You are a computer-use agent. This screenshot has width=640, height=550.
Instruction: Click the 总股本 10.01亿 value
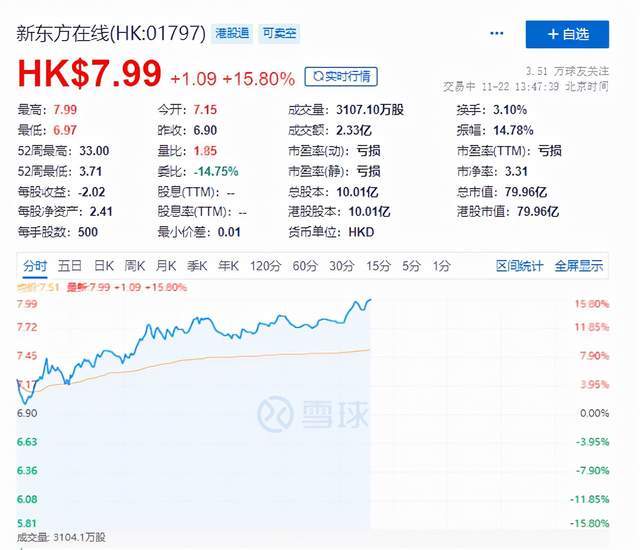(357, 192)
